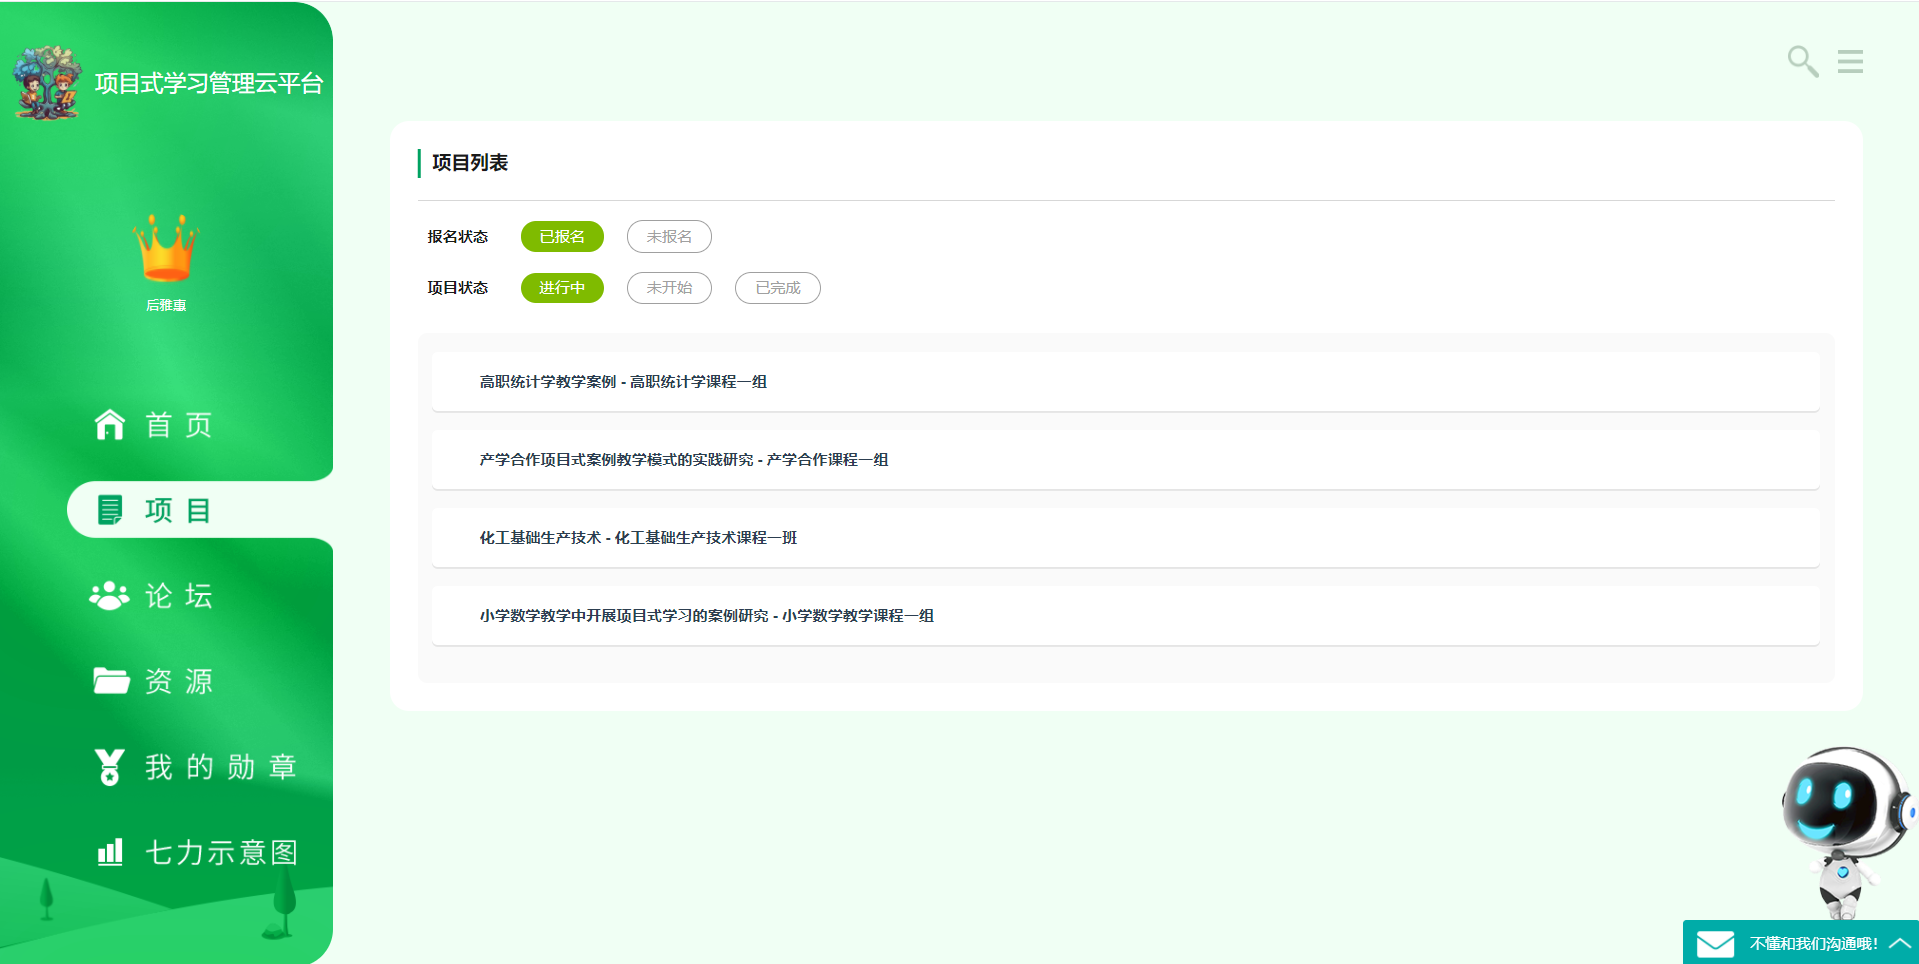Click the bar chart icon
This screenshot has width=1919, height=964.
110,852
